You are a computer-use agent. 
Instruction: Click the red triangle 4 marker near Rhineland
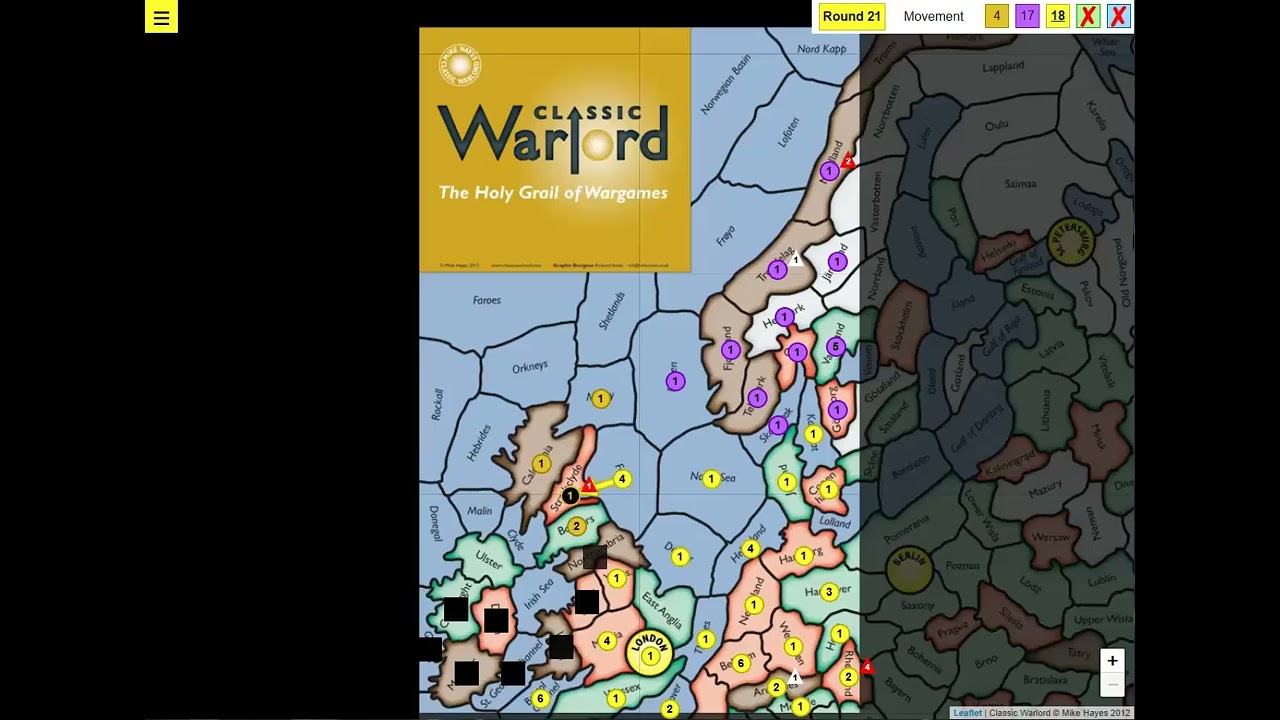866,667
